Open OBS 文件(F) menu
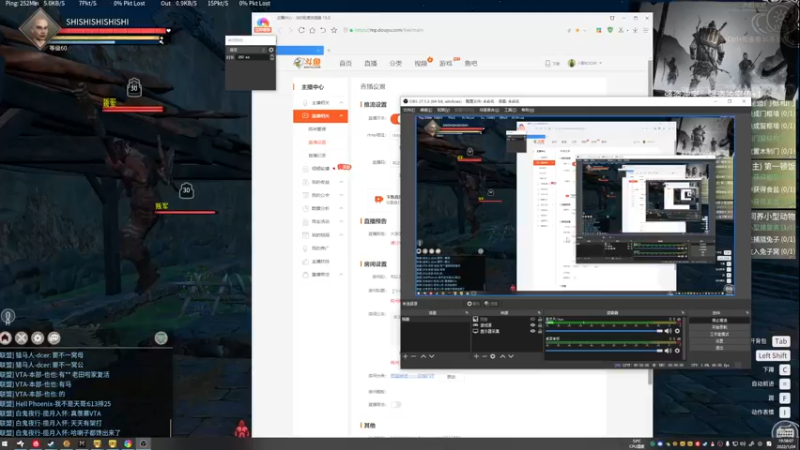This screenshot has height=450, width=800. [409, 110]
